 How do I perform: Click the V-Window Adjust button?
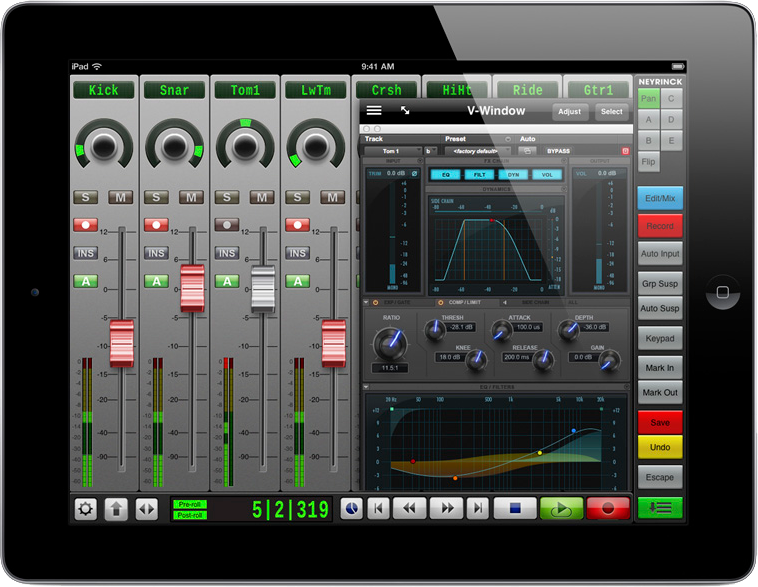569,112
